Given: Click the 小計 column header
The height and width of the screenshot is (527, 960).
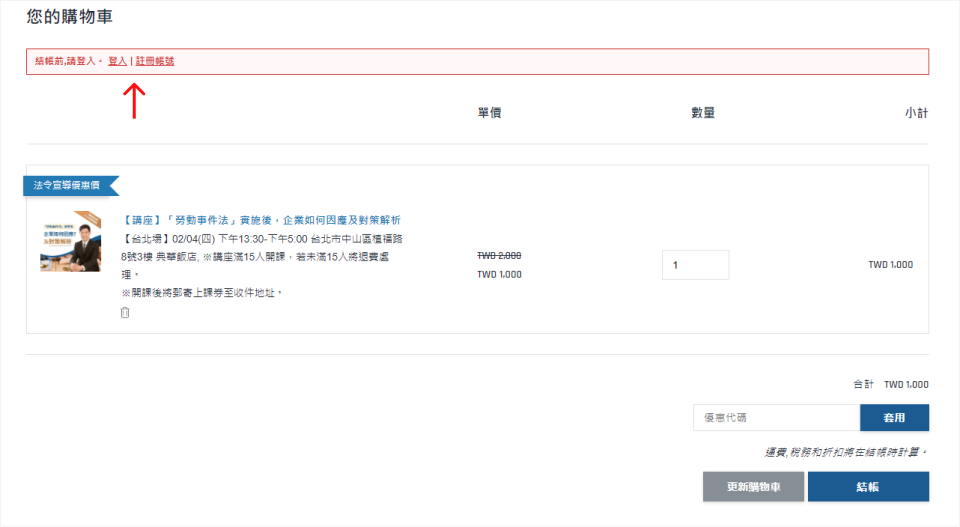Looking at the screenshot, I should (x=916, y=113).
